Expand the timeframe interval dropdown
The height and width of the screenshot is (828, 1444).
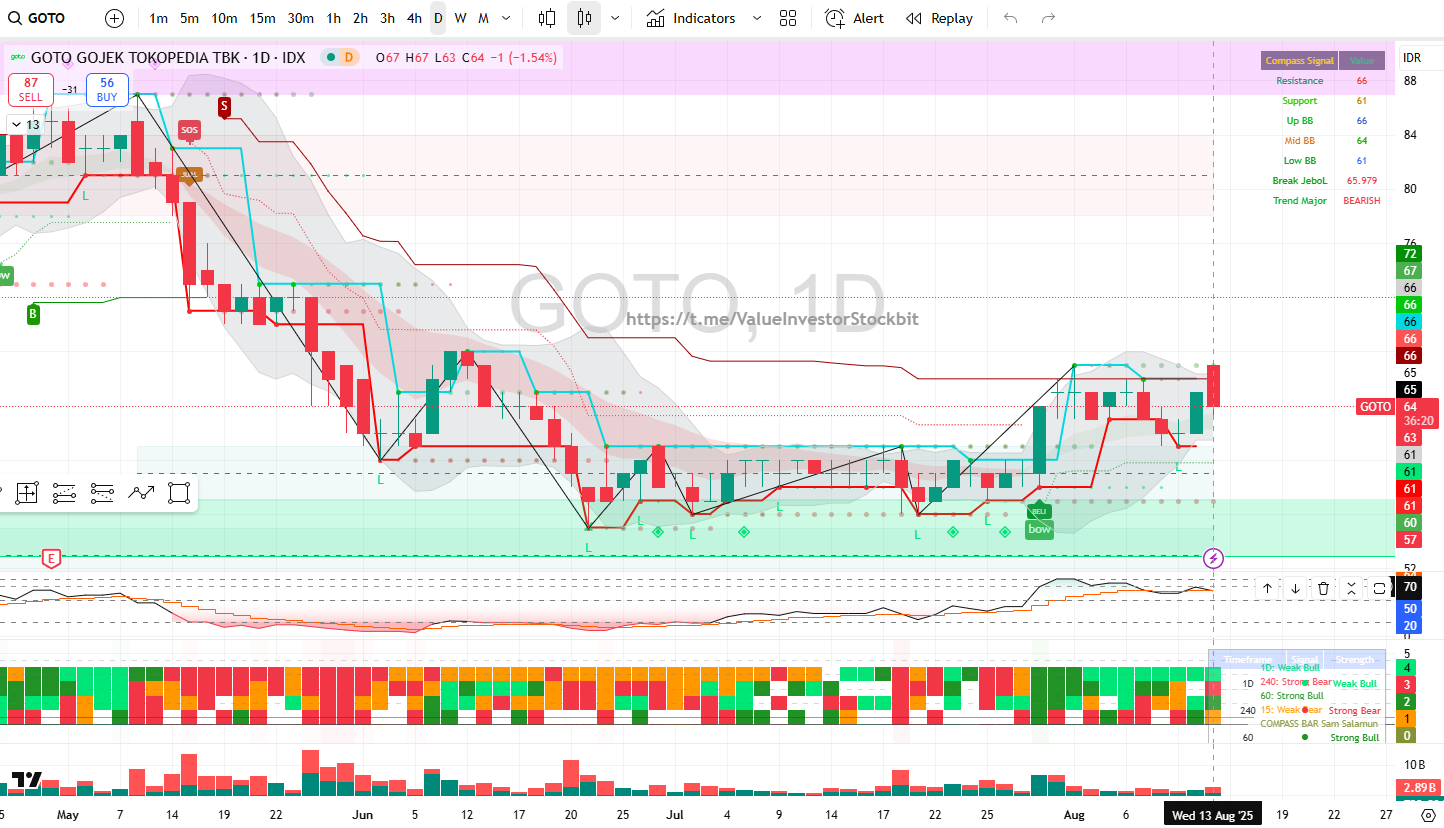click(x=507, y=18)
